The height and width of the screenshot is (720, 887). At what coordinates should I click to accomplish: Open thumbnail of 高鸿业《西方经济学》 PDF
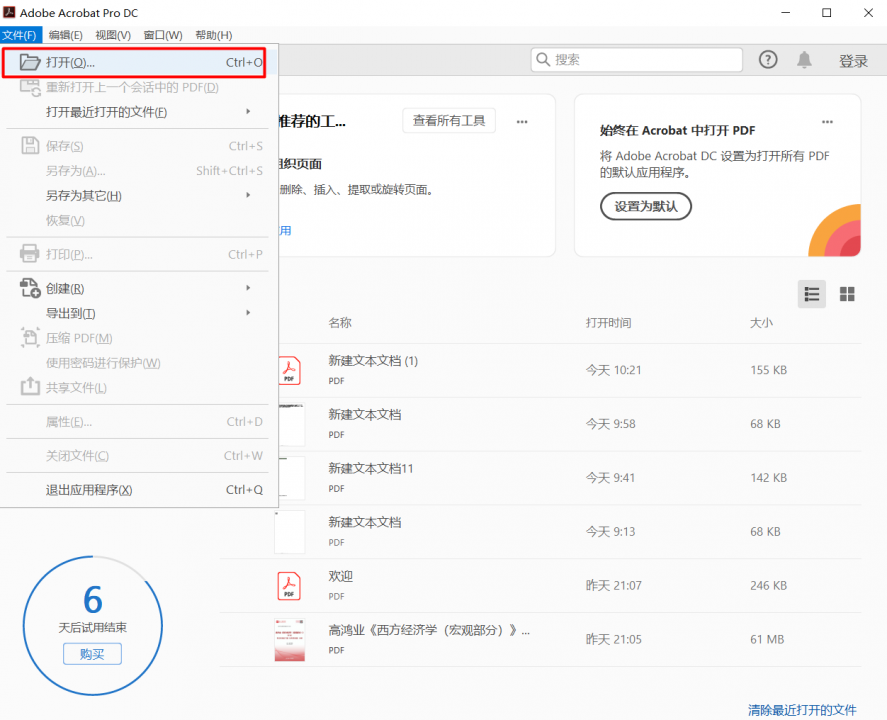pyautogui.click(x=290, y=640)
